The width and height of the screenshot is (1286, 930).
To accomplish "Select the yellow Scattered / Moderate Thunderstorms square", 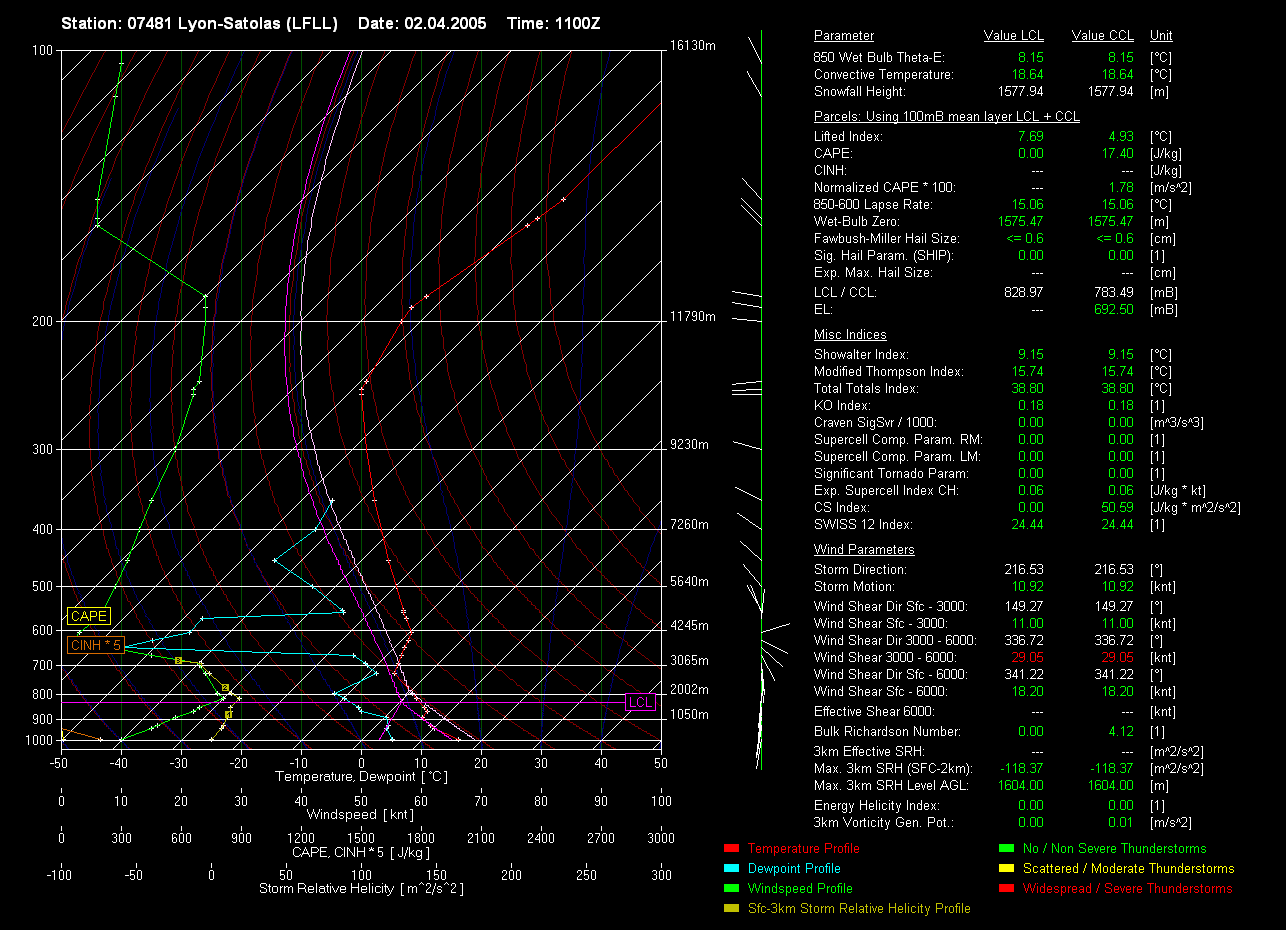I will pyautogui.click(x=1005, y=869).
